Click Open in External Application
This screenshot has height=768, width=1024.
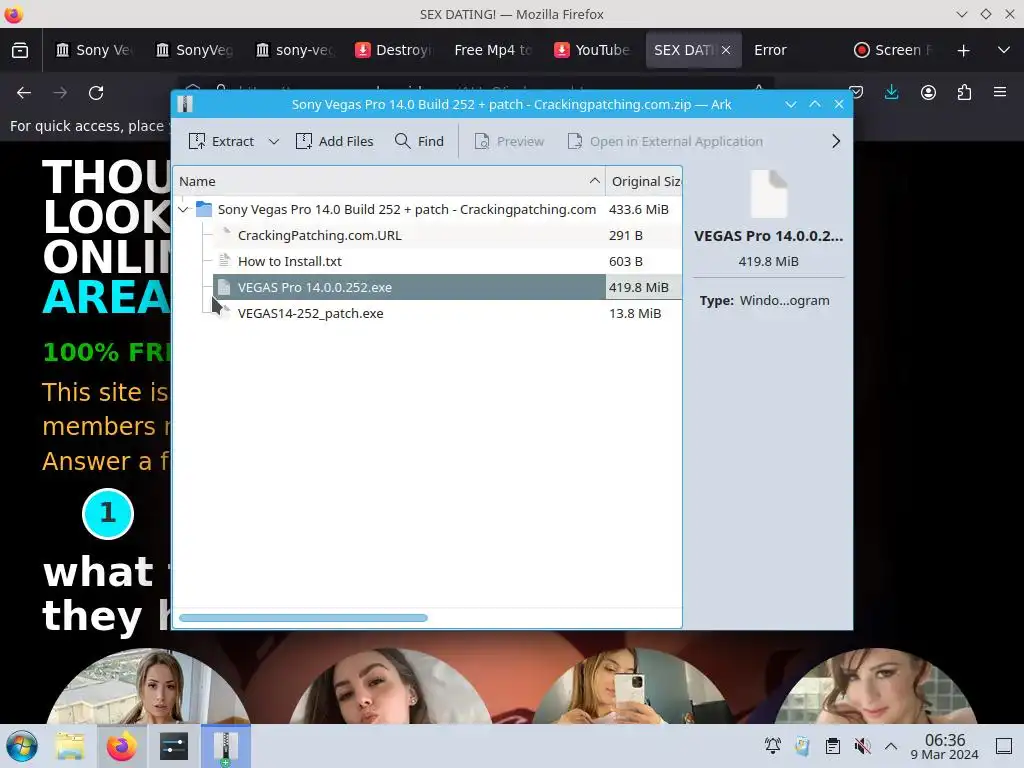point(665,141)
